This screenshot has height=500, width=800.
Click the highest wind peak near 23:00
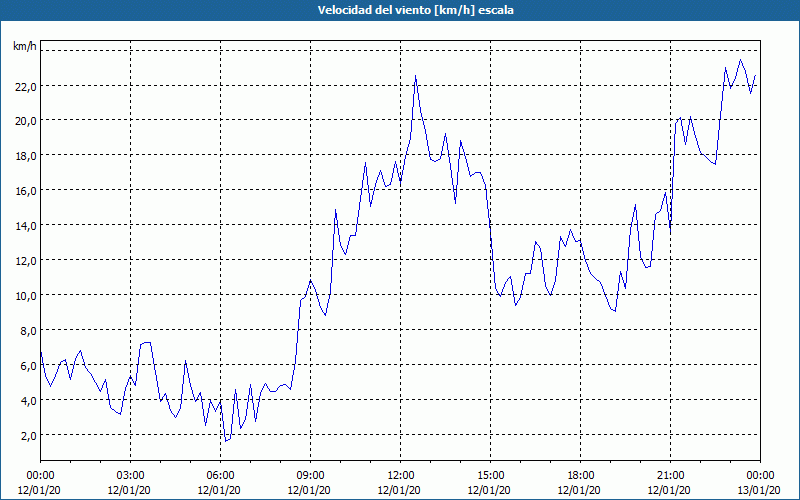click(x=741, y=60)
